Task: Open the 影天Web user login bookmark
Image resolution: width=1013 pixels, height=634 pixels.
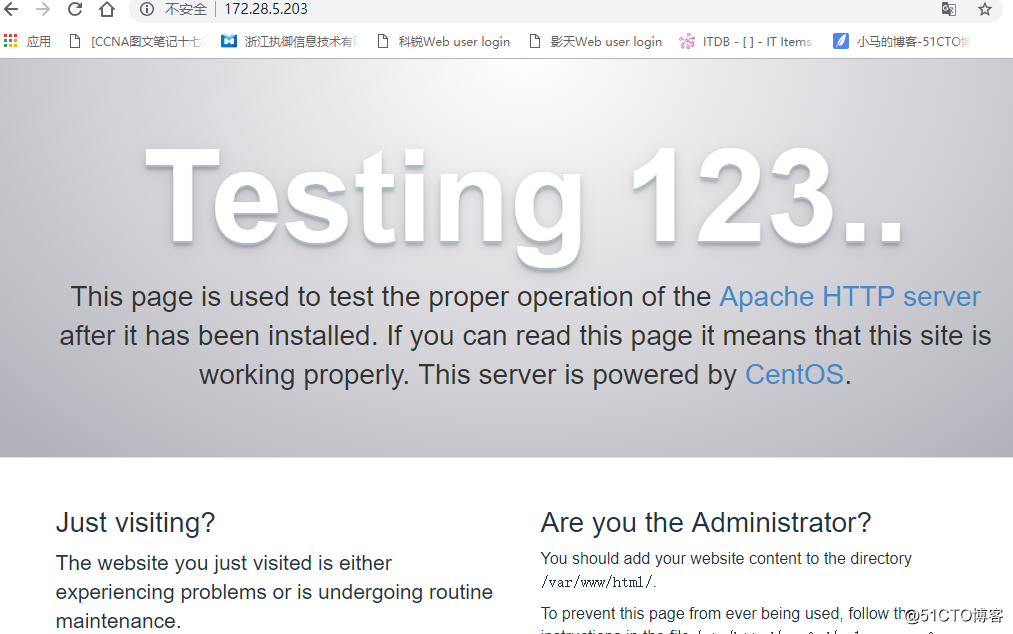Action: [595, 41]
